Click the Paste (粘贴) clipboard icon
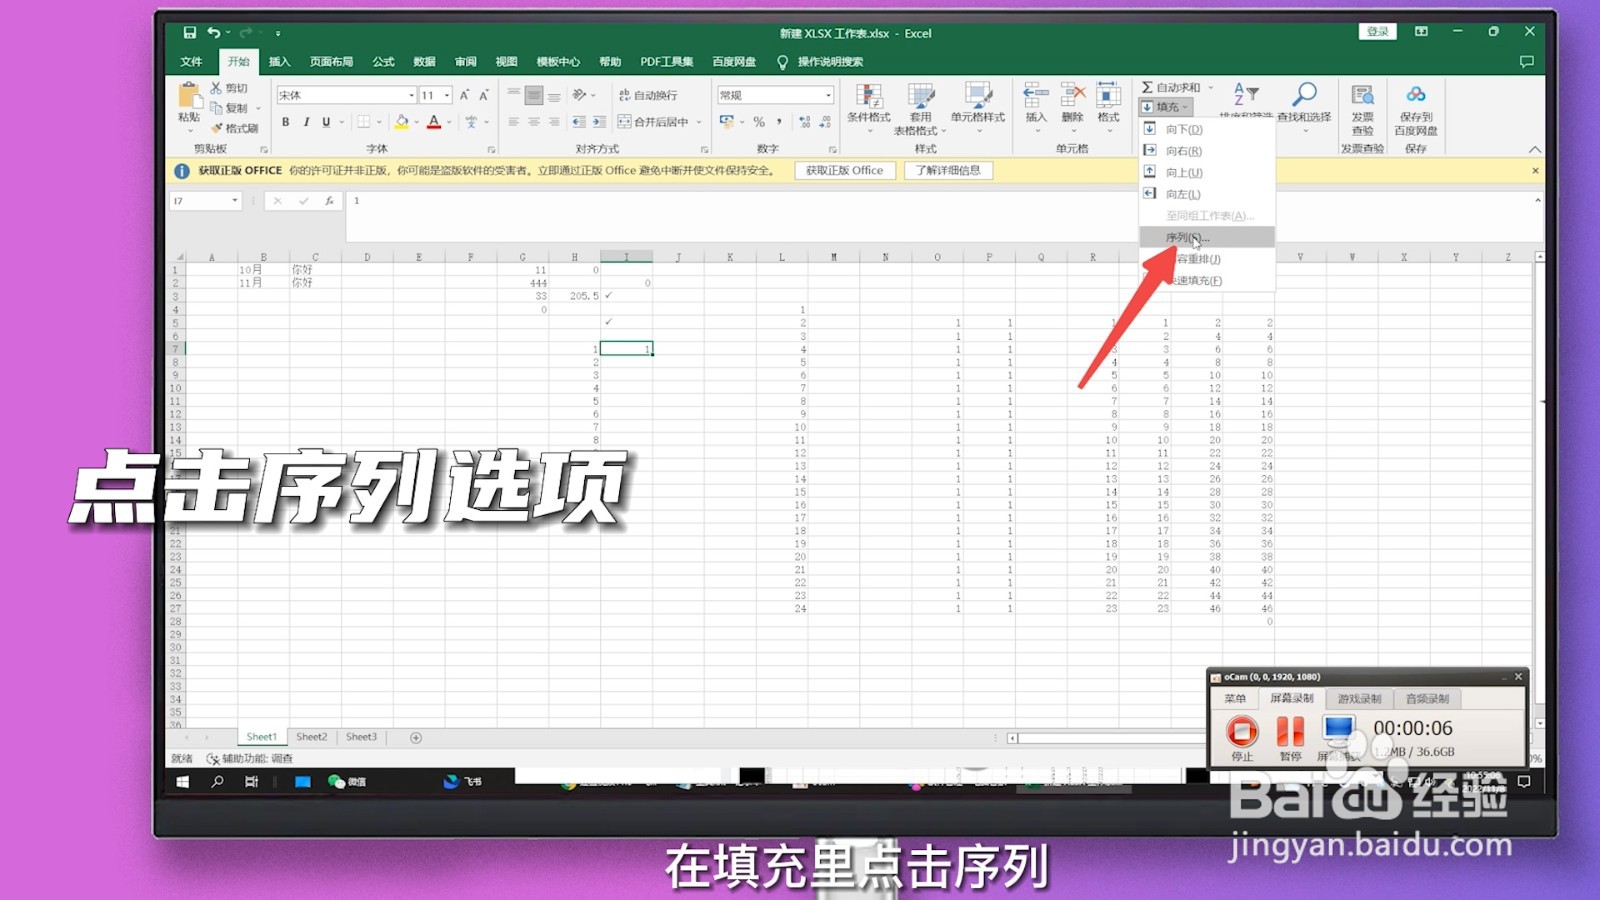1600x900 pixels. [189, 96]
